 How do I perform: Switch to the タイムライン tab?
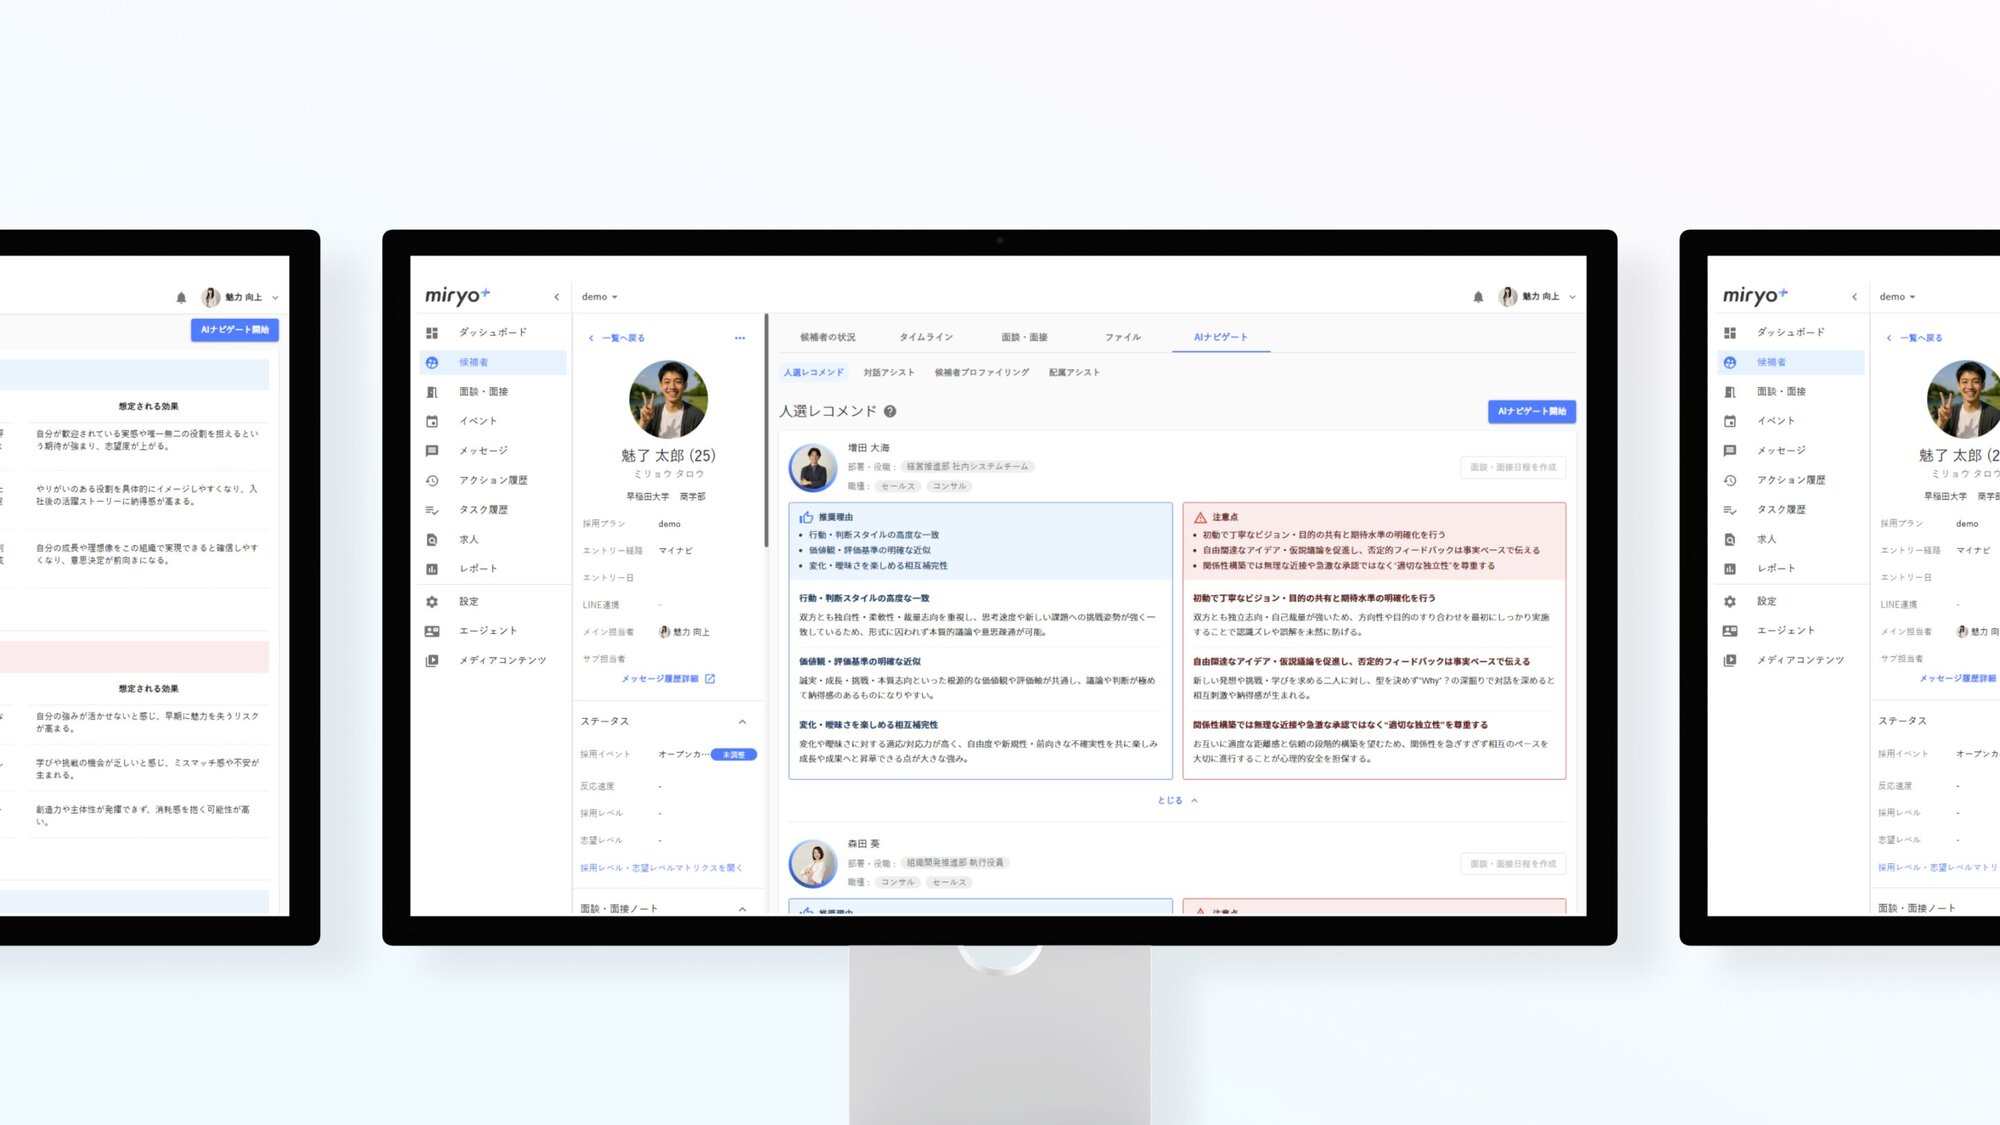coord(926,337)
